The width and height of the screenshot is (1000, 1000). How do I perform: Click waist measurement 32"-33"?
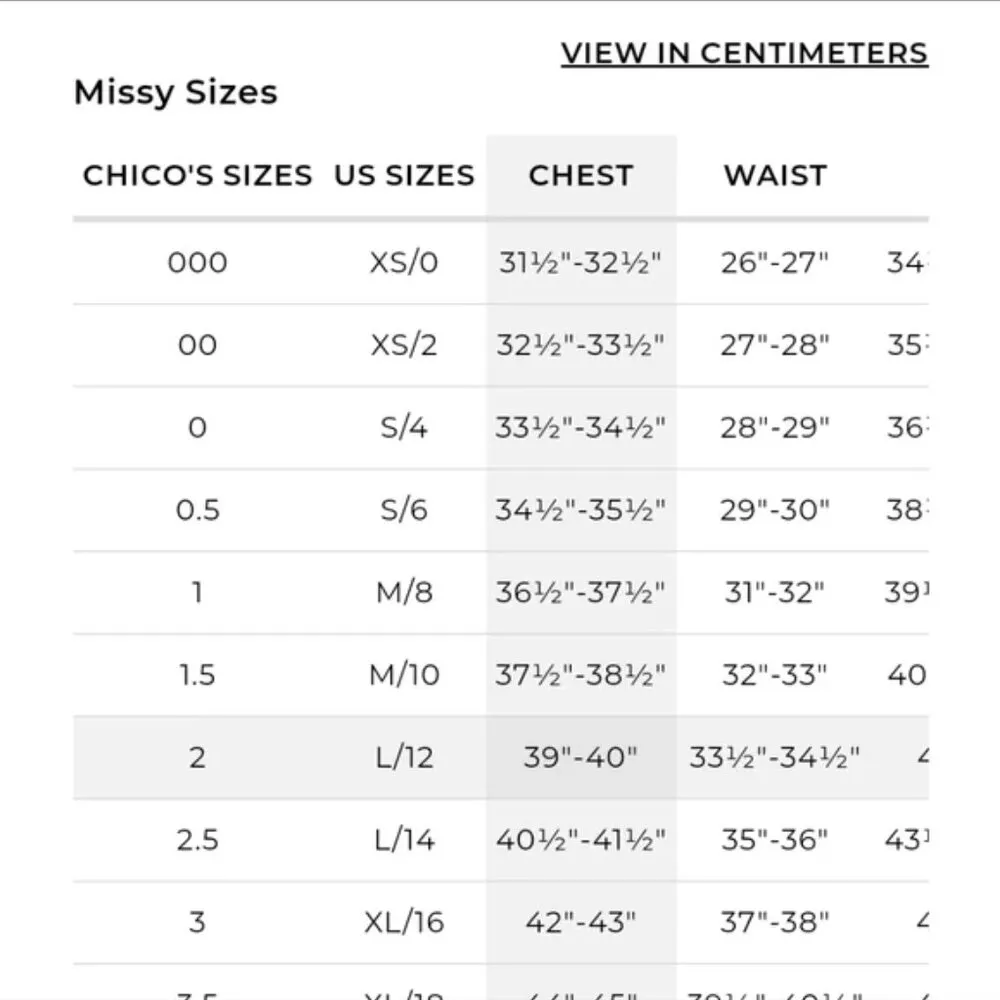(775, 675)
